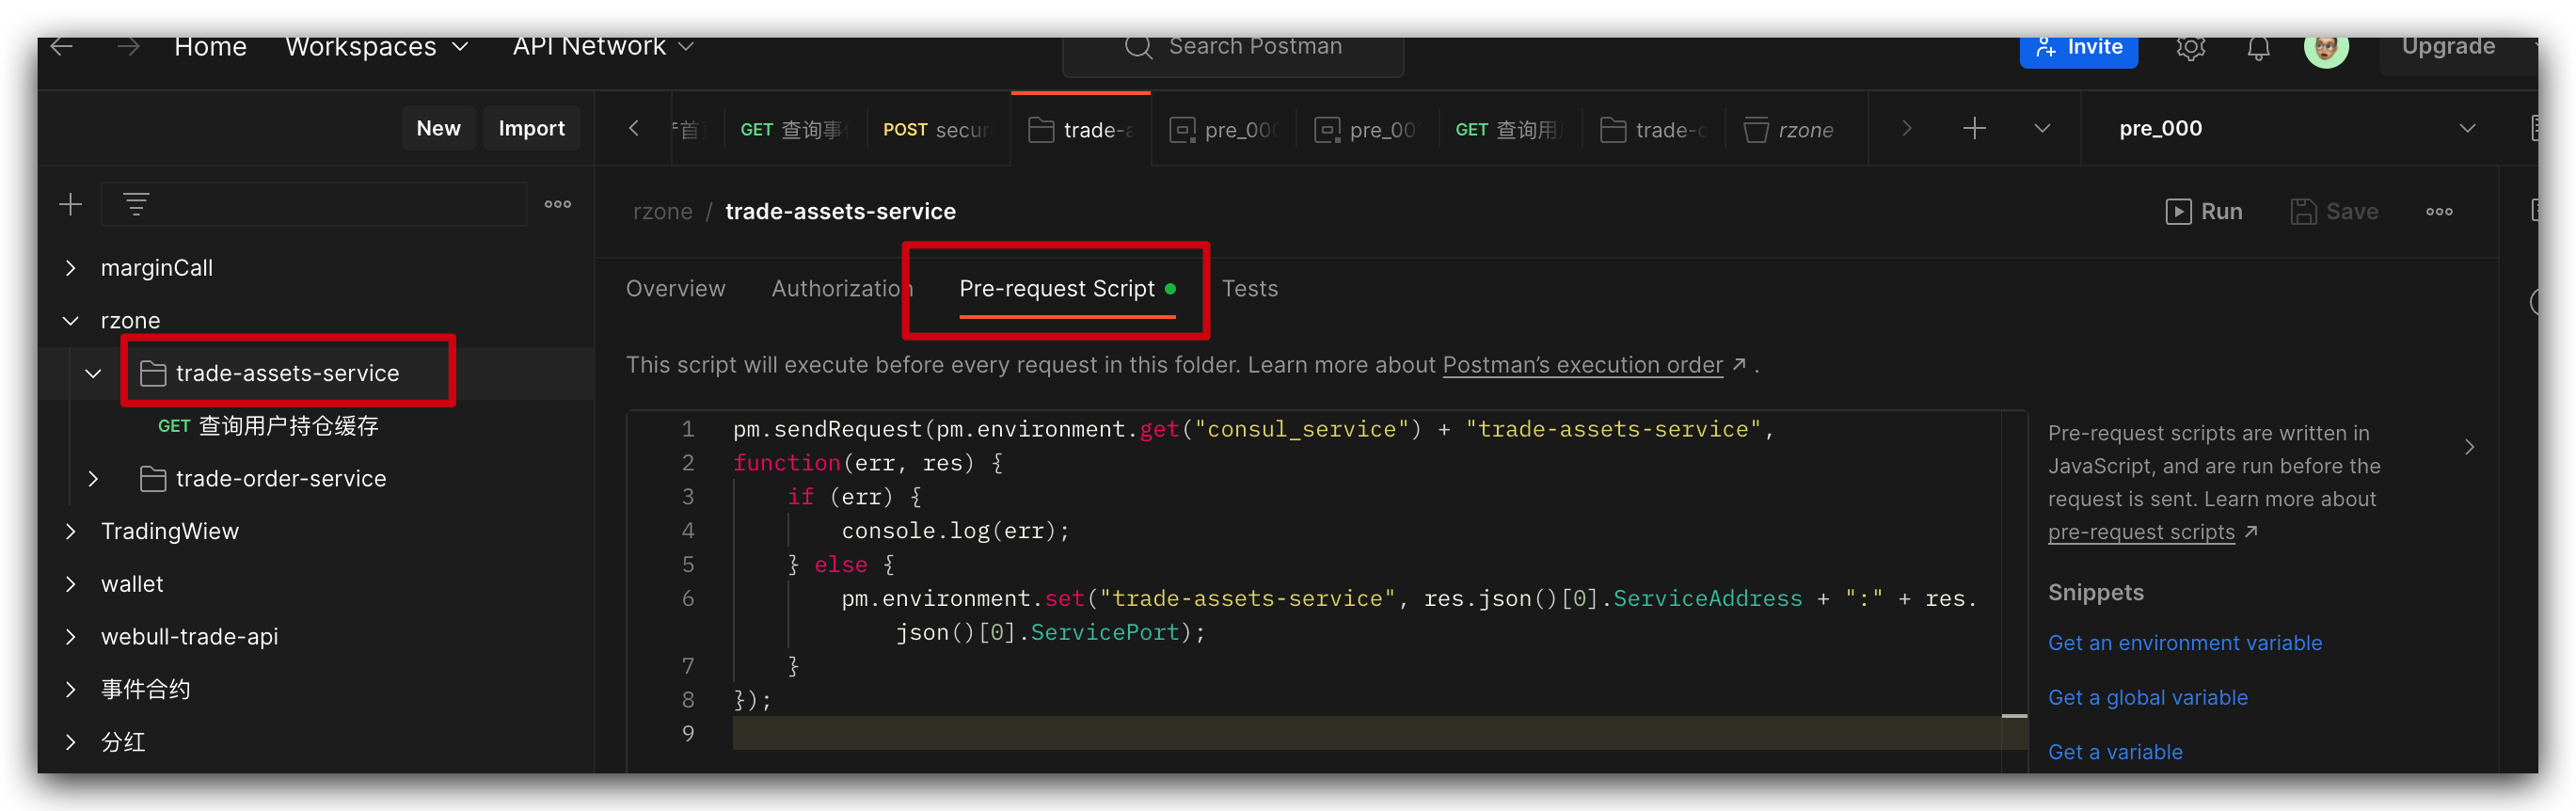Click the Search Postman field
The width and height of the screenshot is (2576, 811).
tap(1233, 50)
